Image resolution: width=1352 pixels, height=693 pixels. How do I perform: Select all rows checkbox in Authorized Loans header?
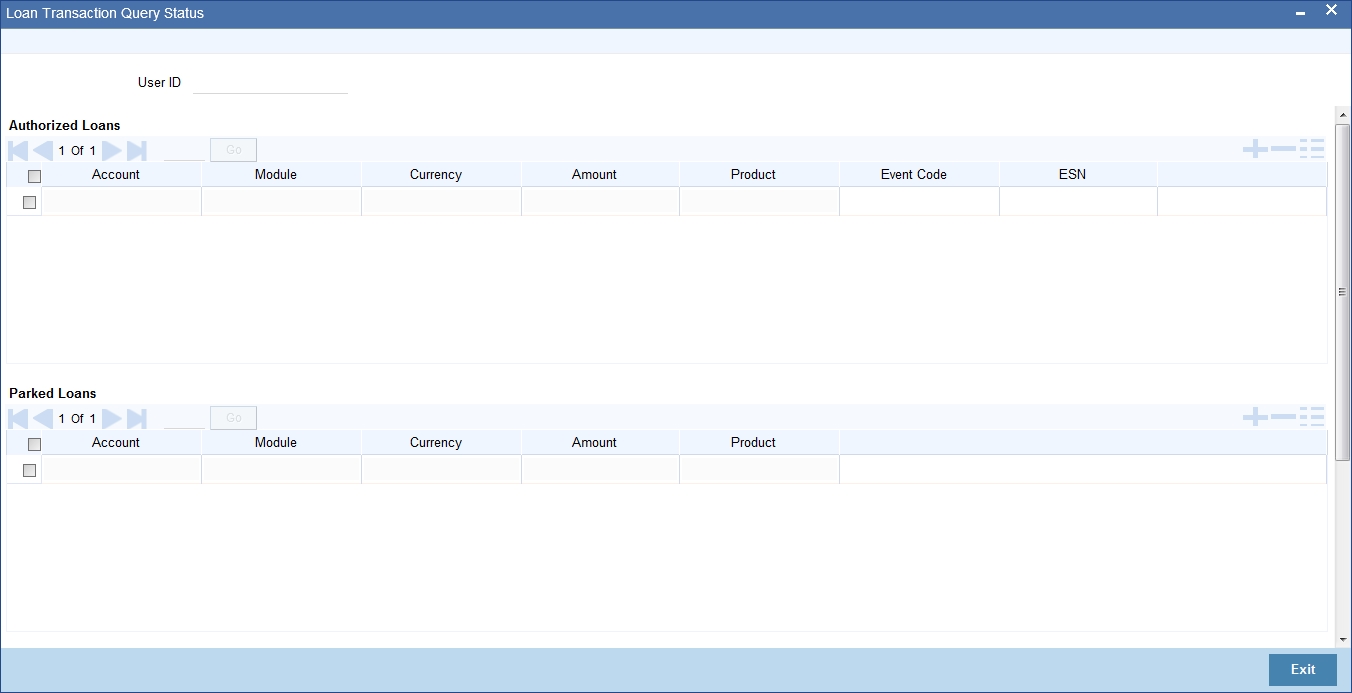pos(34,176)
